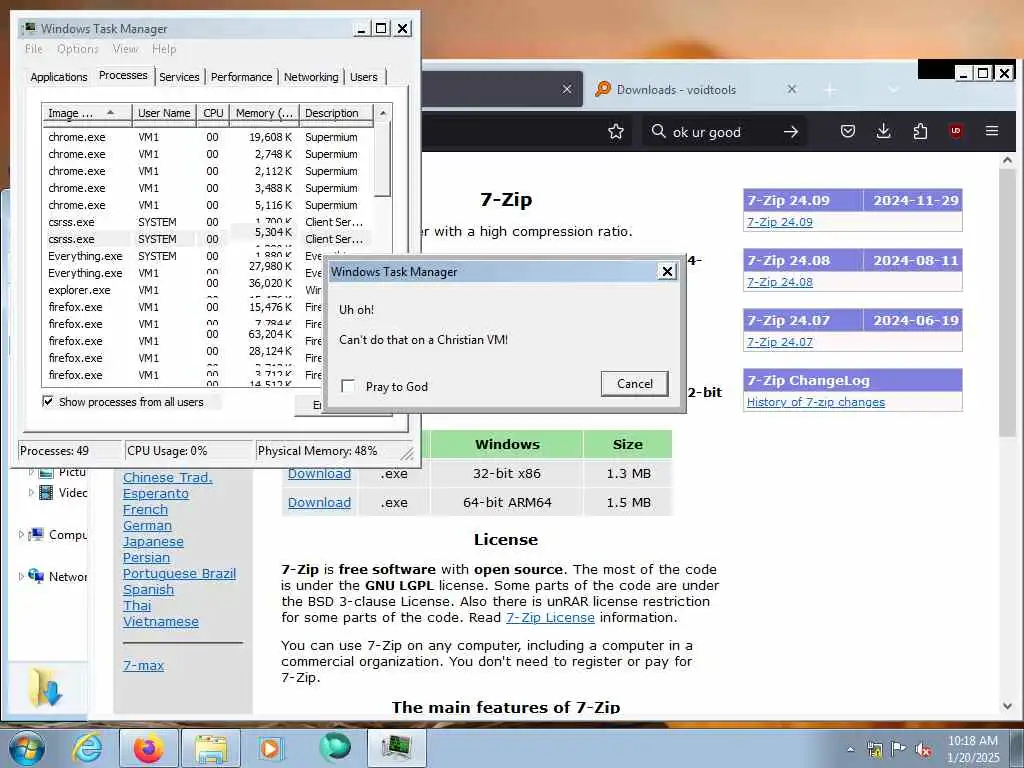
Task: Open the Firefox extensions puzzle icon
Action: coord(920,131)
